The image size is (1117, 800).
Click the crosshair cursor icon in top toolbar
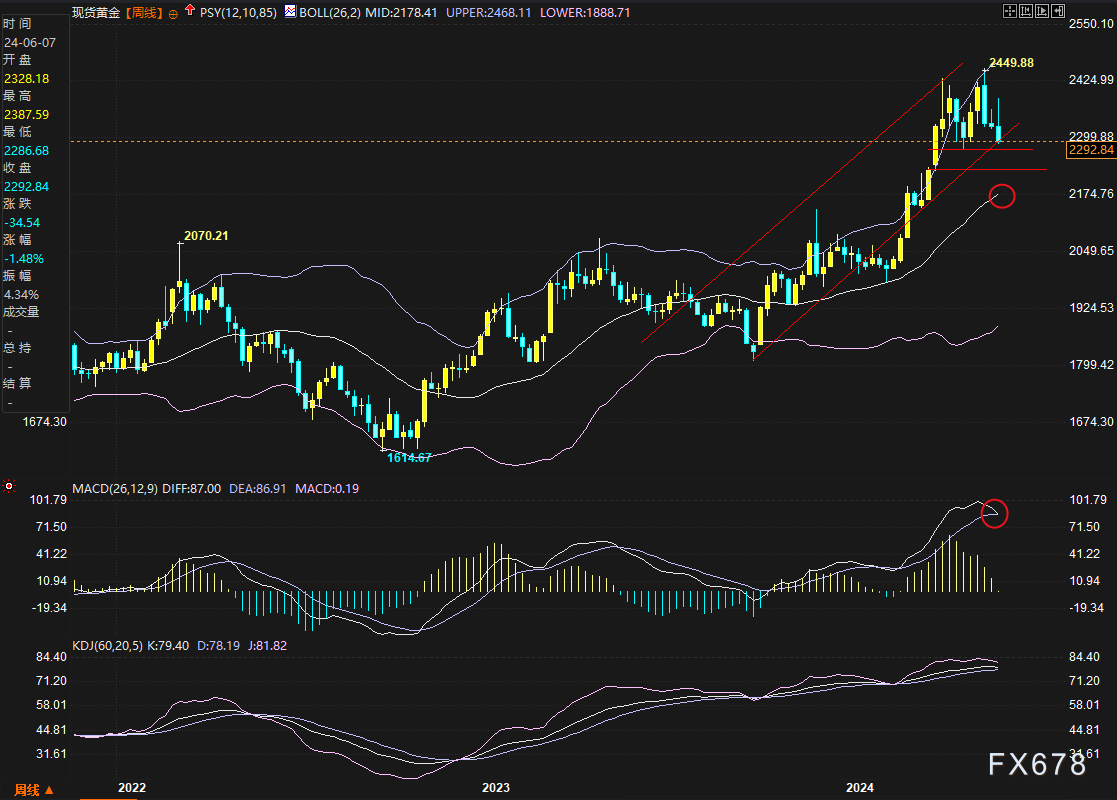pos(1009,11)
